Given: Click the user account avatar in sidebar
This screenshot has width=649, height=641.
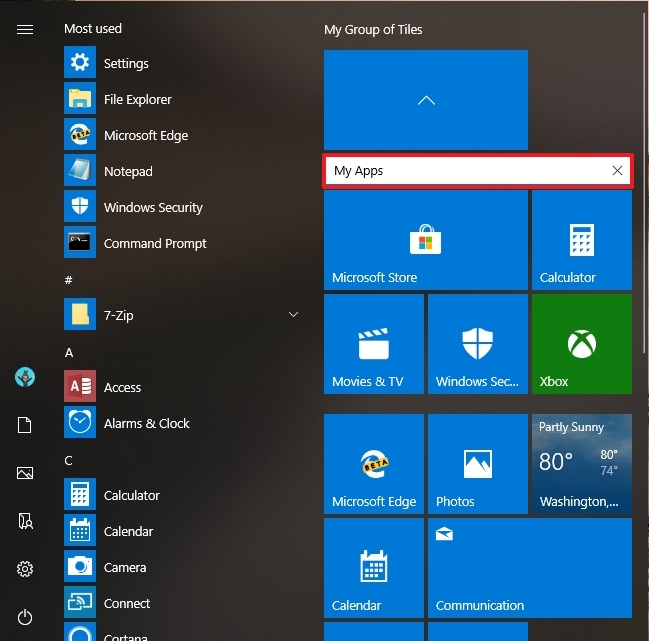Looking at the screenshot, I should (25, 377).
